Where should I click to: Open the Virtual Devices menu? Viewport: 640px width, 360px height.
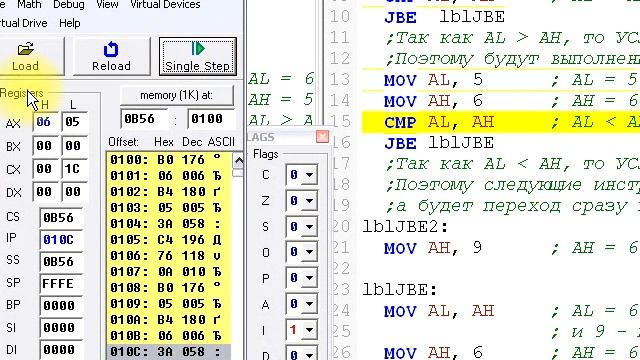tap(165, 5)
